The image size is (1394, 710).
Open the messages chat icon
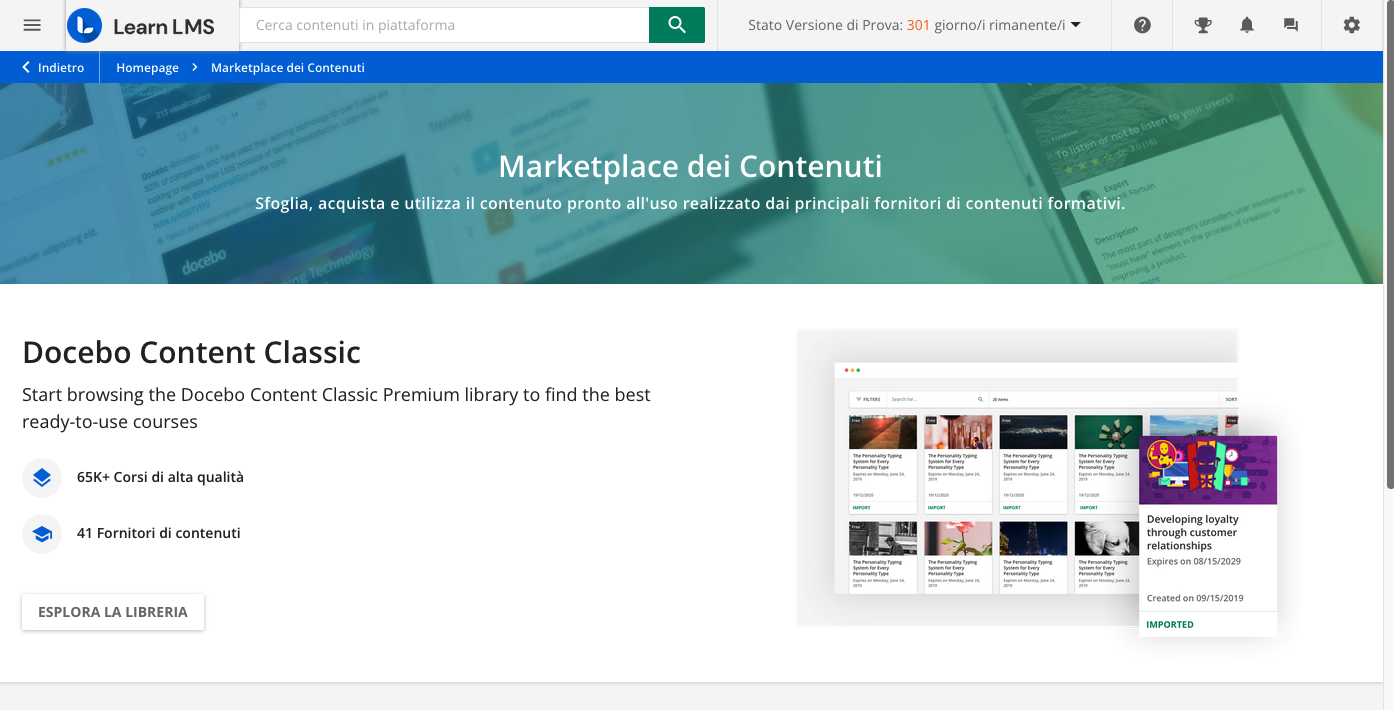[1291, 26]
